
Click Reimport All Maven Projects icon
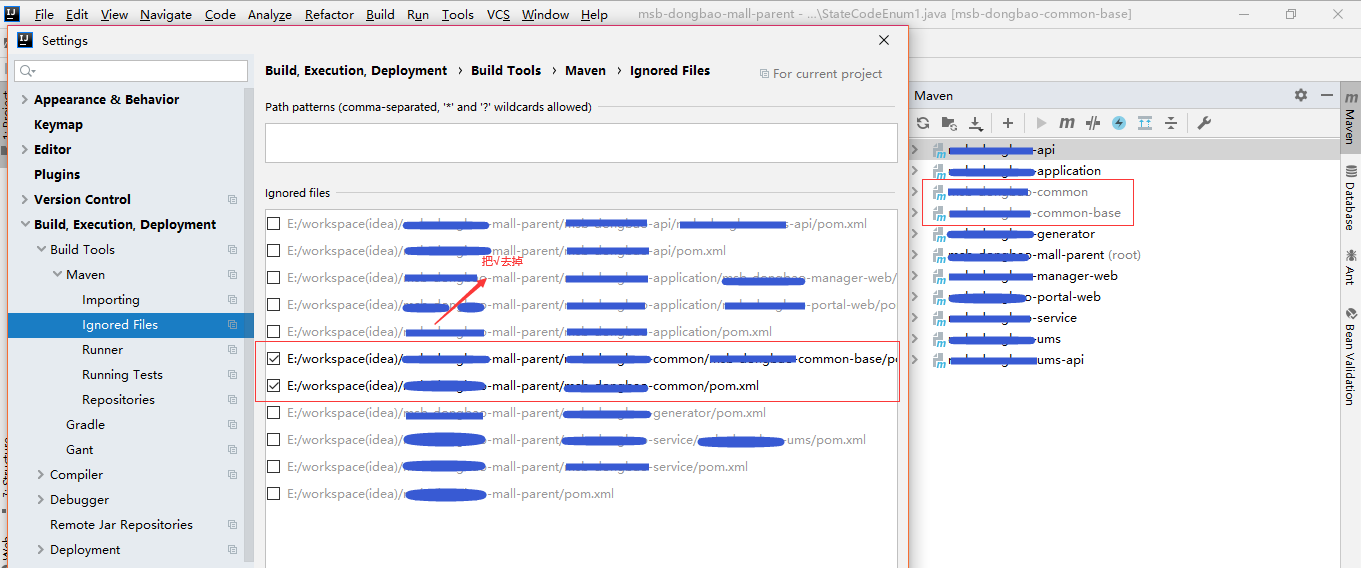pos(923,123)
